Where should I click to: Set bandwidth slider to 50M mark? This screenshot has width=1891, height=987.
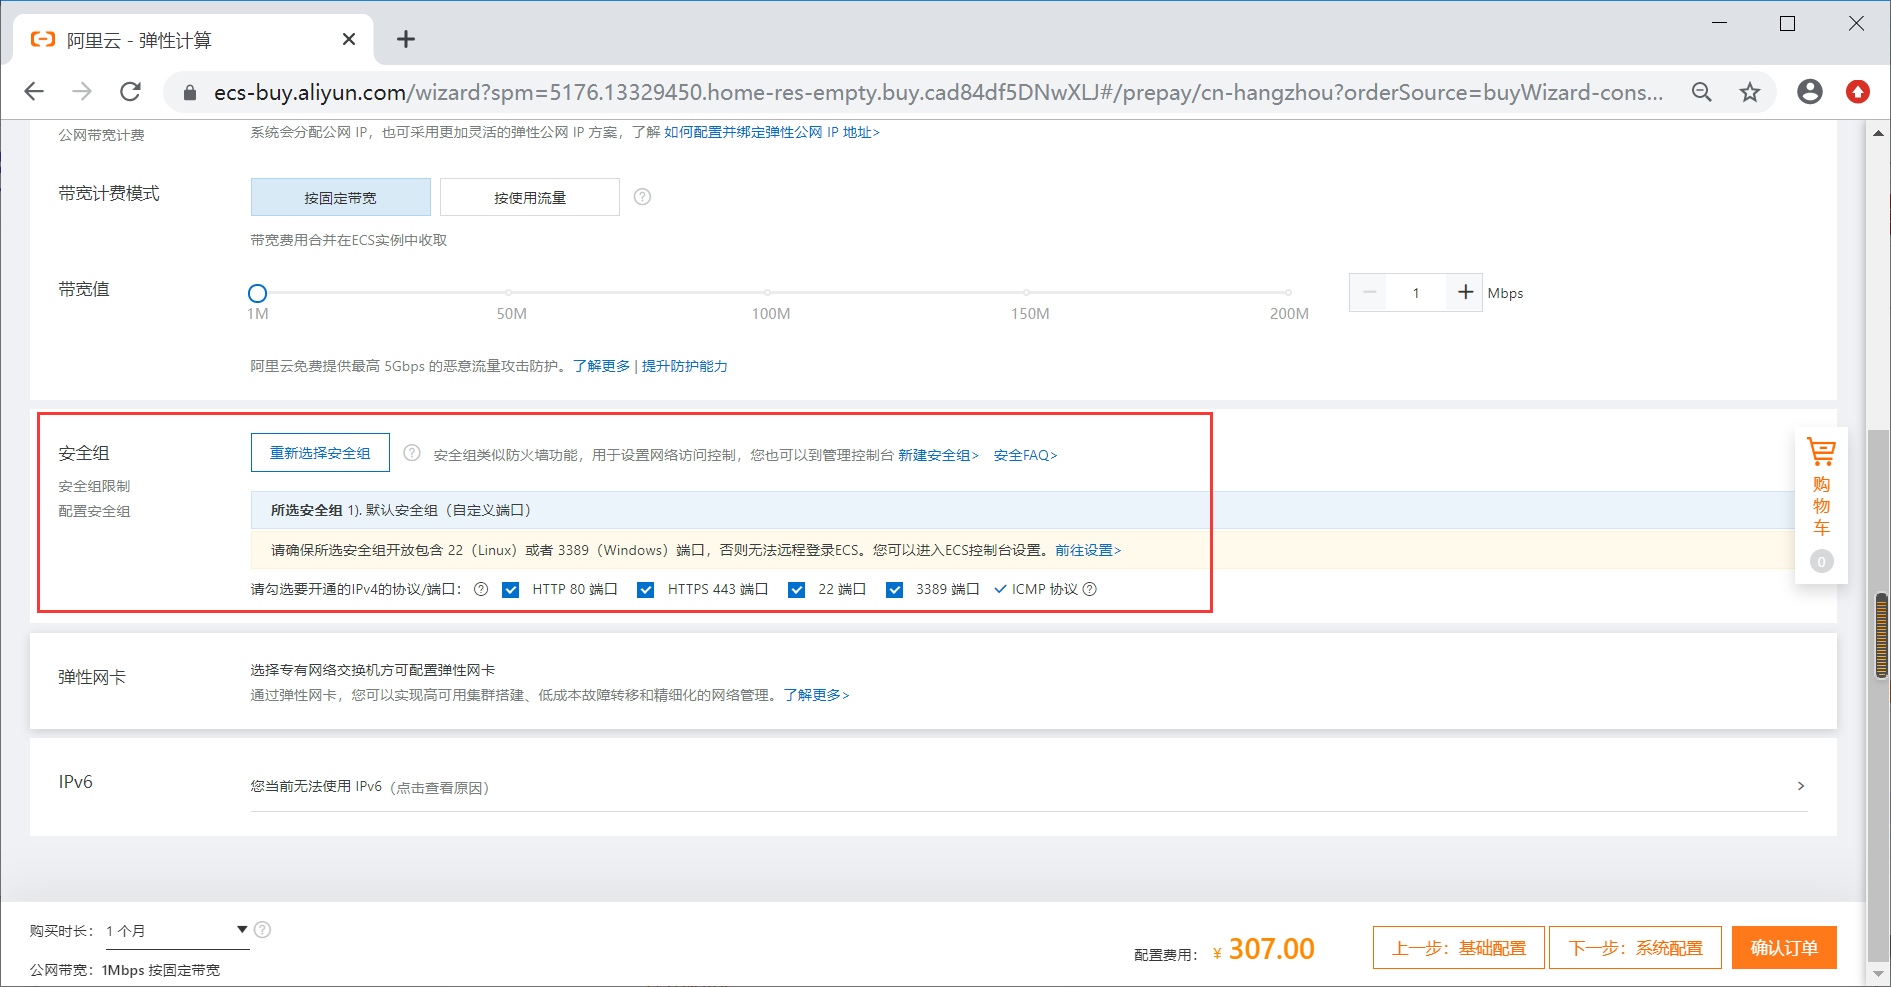pos(509,293)
